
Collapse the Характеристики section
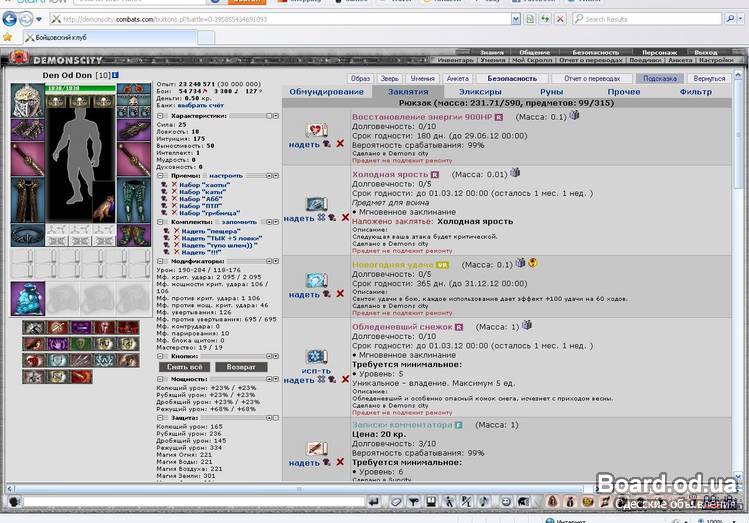coord(160,116)
